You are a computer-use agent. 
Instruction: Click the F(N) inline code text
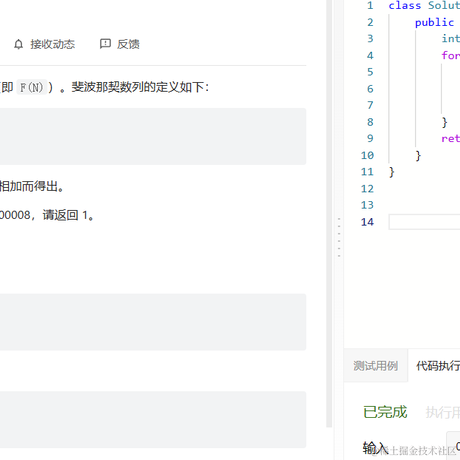point(32,88)
